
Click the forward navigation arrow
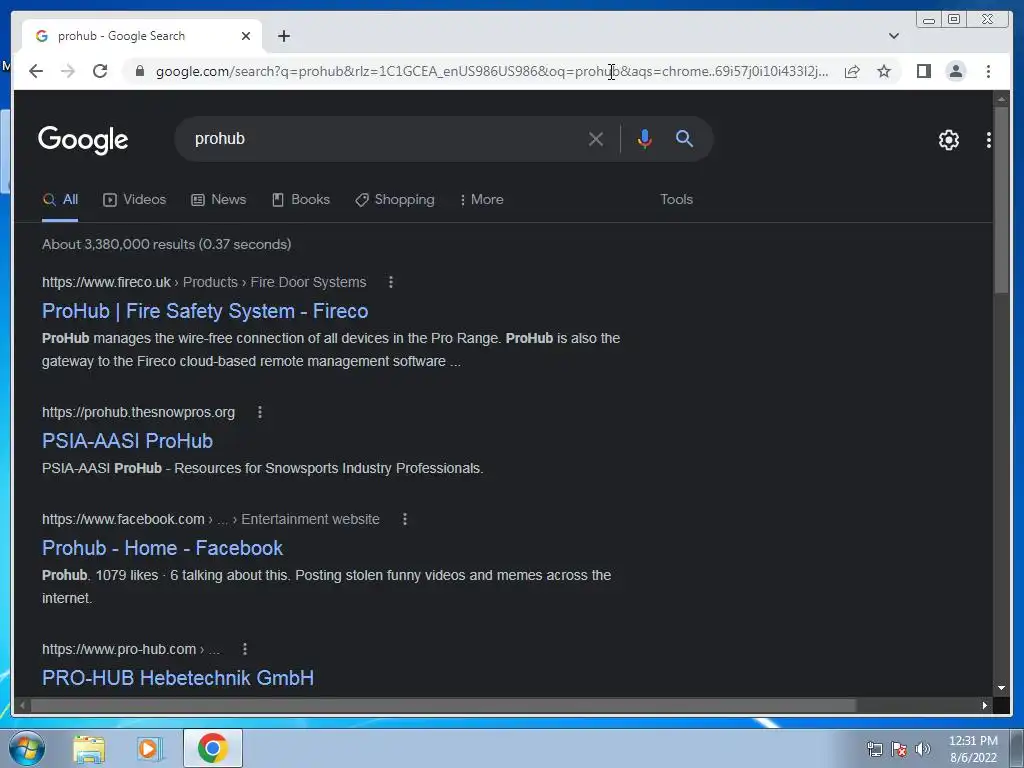(68, 71)
